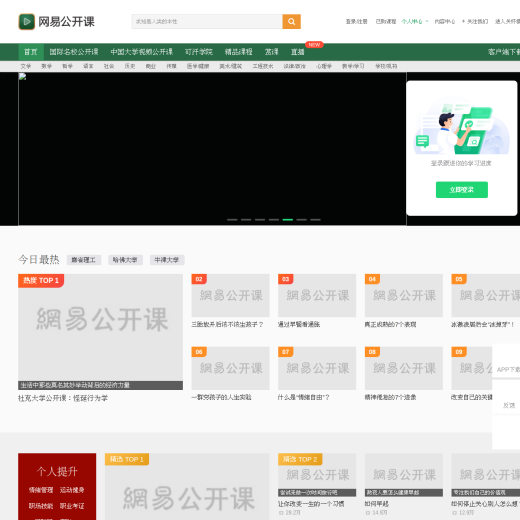Open hot course thumbnail numbered 03

317,295
